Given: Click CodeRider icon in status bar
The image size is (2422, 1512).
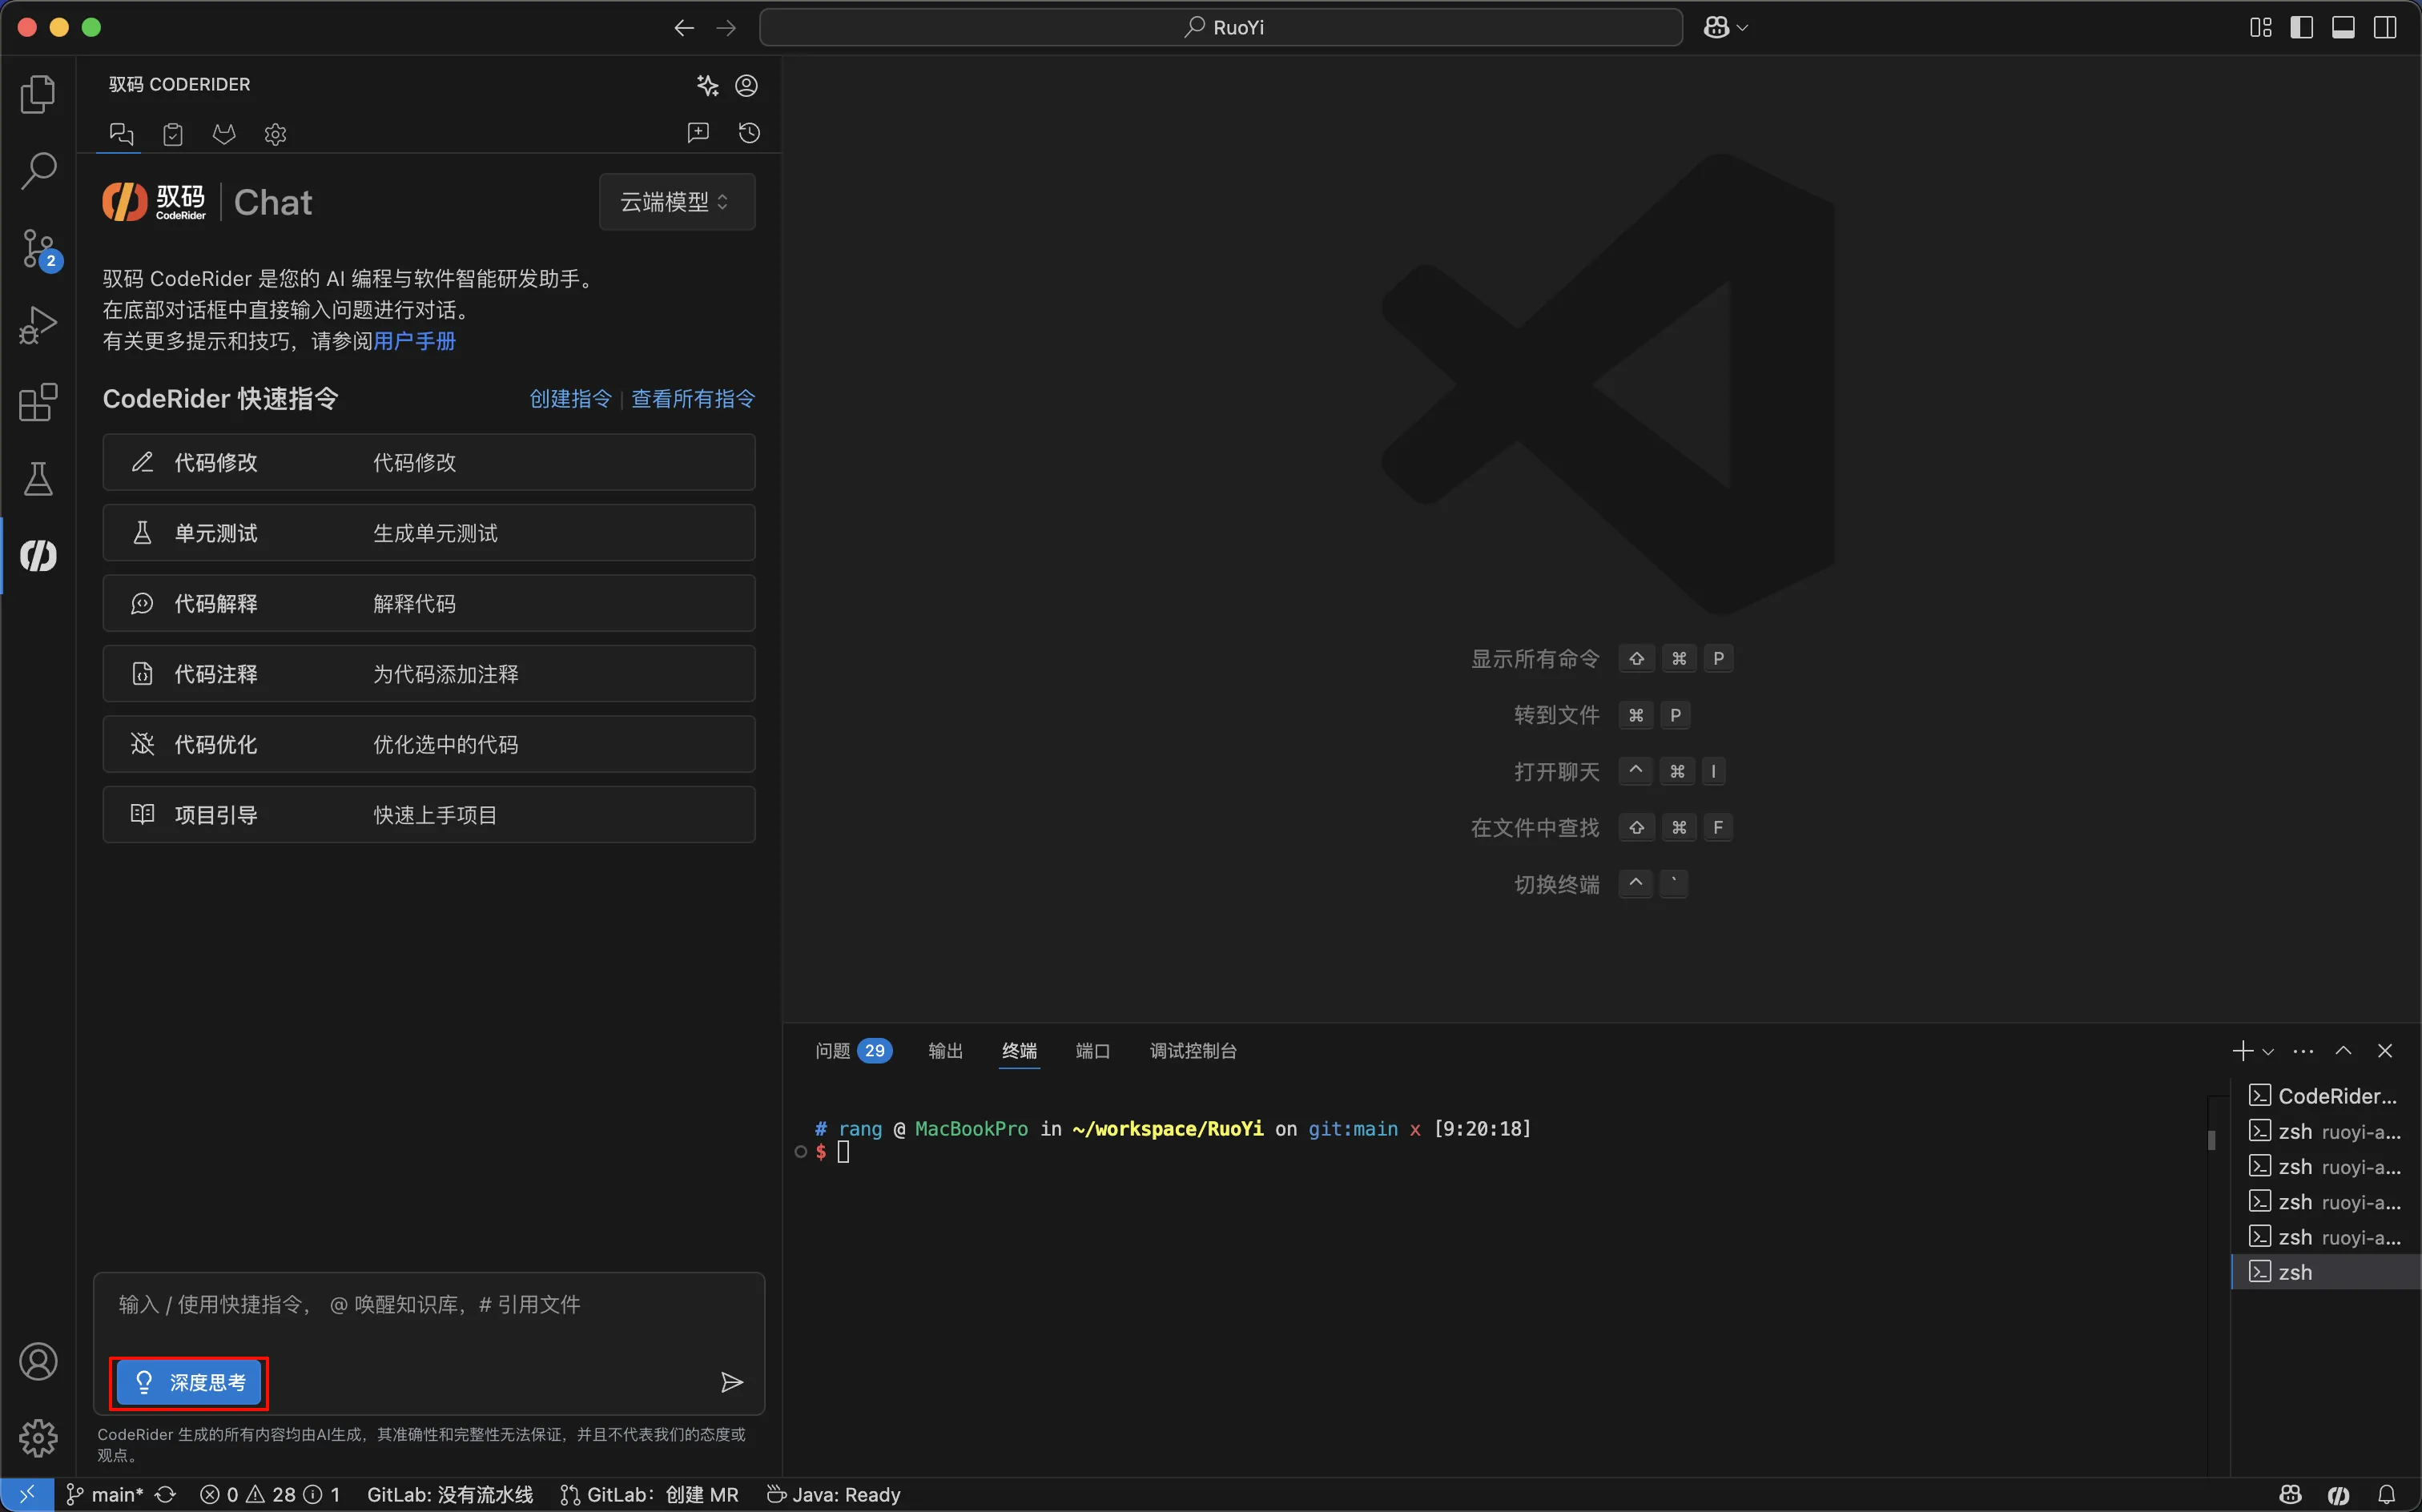Looking at the screenshot, I should coord(2338,1494).
